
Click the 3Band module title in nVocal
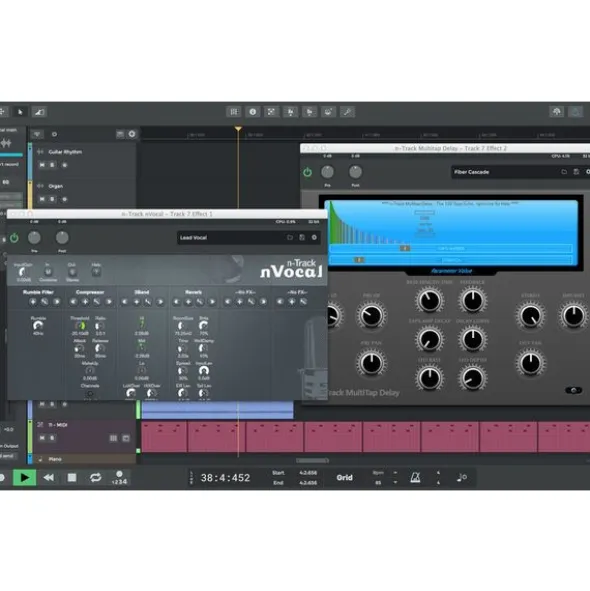(x=142, y=292)
